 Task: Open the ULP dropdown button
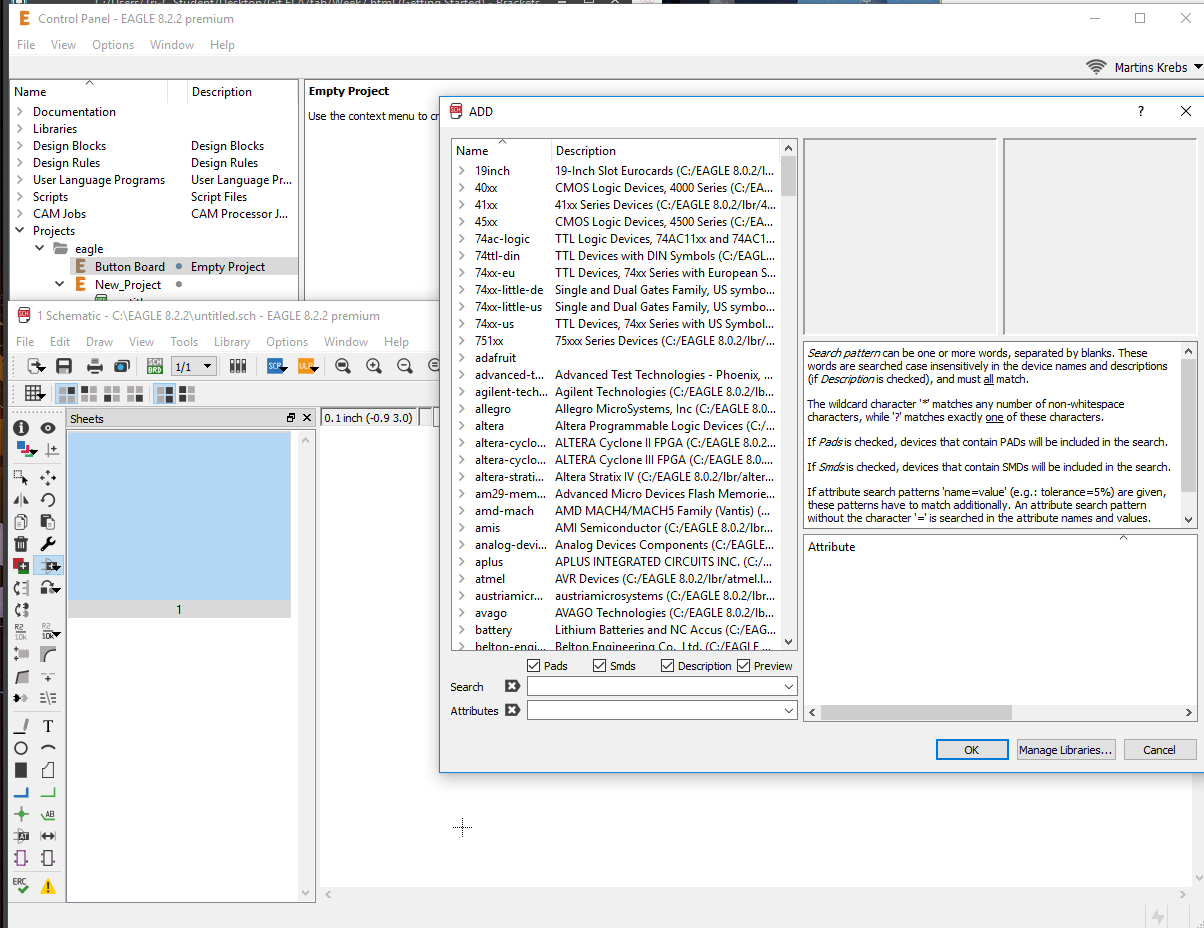point(308,366)
